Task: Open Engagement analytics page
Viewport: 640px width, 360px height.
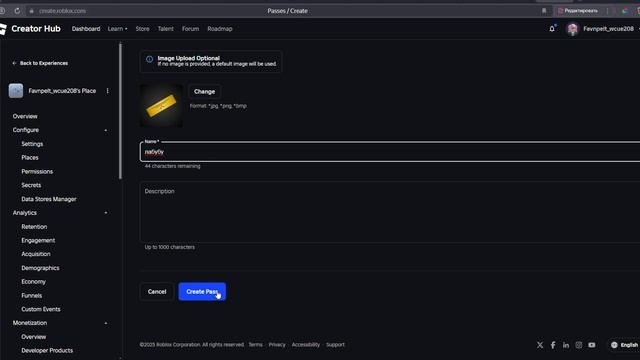Action: 38,240
